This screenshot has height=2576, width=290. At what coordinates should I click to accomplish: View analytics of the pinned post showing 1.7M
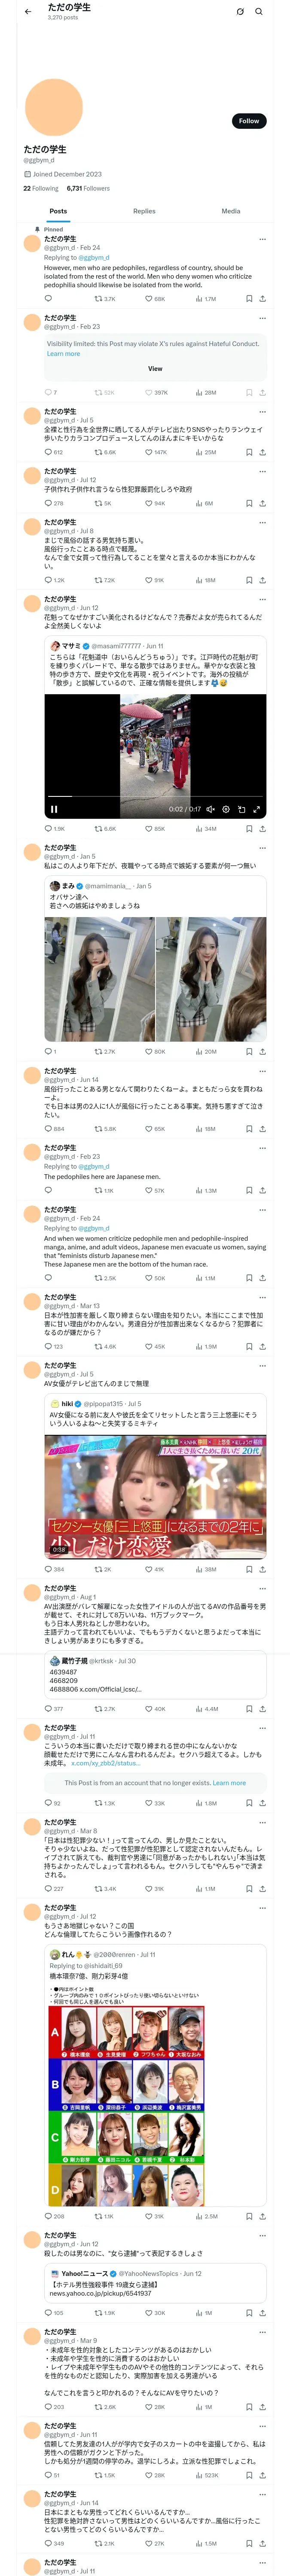pyautogui.click(x=205, y=298)
